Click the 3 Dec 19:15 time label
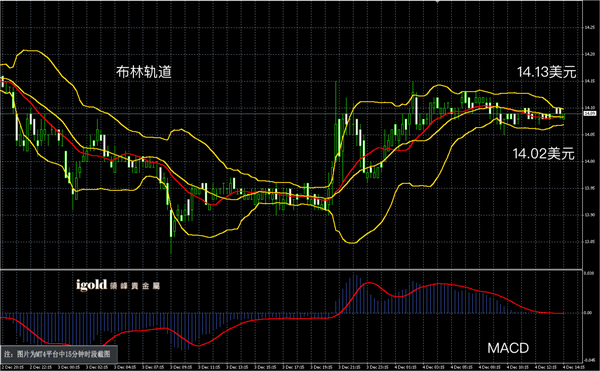Viewport: 600px width, 371px height. coord(321,368)
